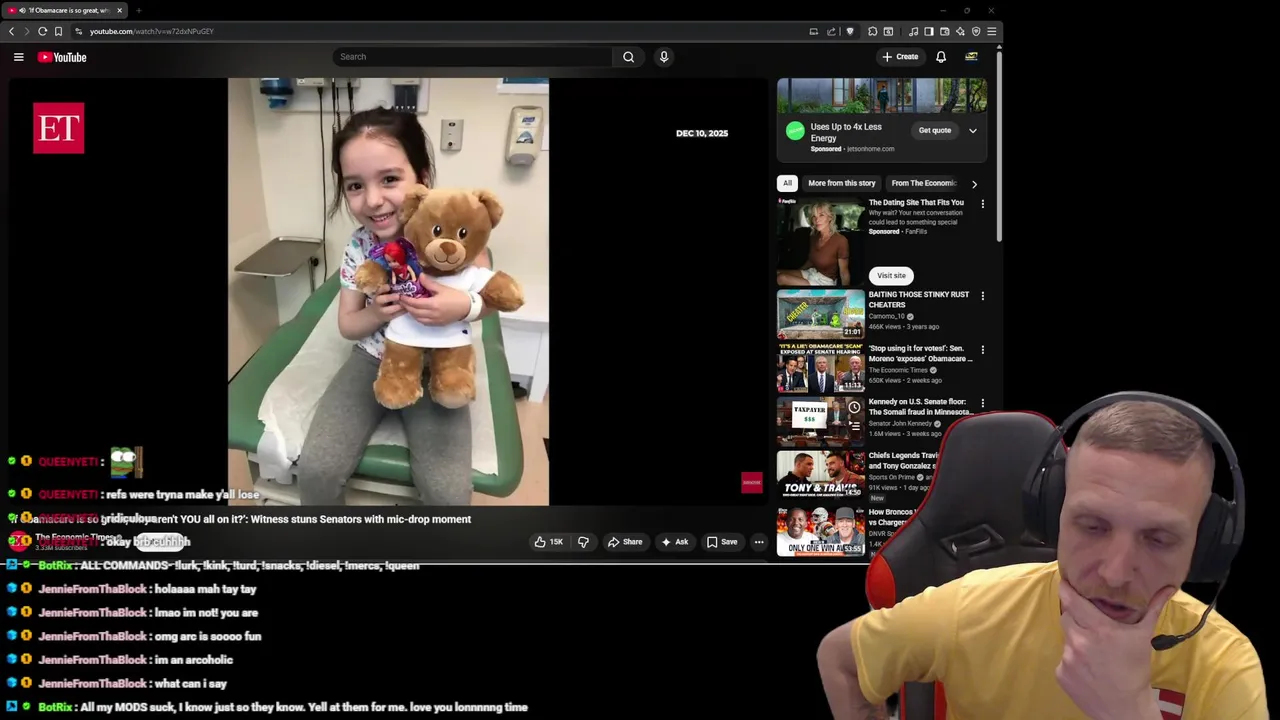Screen dimensions: 1280x720
Task: Open options for BAITING THOSE STINKY RUST video
Action: [x=982, y=296]
